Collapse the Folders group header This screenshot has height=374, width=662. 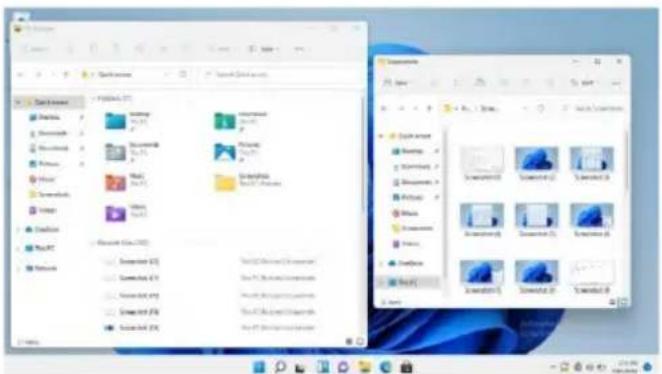pyautogui.click(x=93, y=99)
